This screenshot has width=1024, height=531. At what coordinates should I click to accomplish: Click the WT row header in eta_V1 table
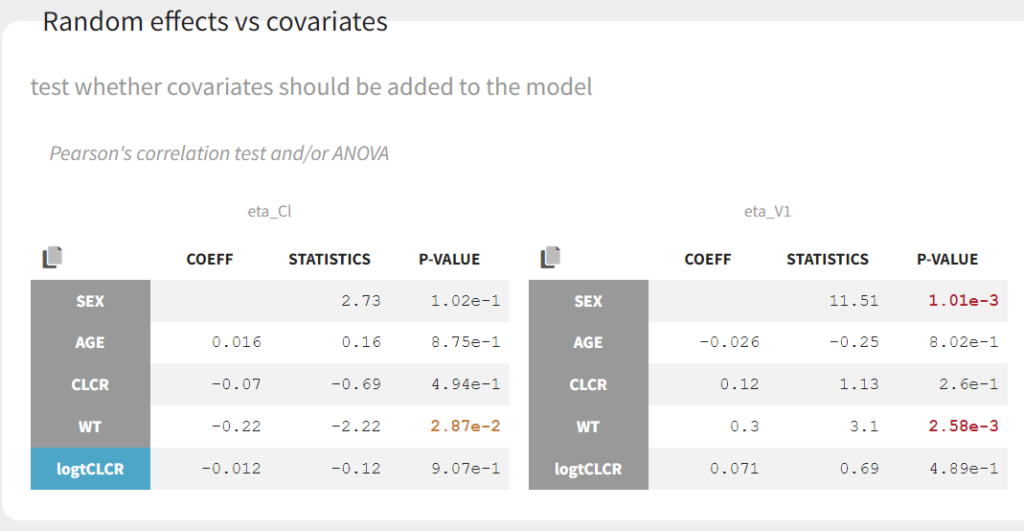[588, 426]
